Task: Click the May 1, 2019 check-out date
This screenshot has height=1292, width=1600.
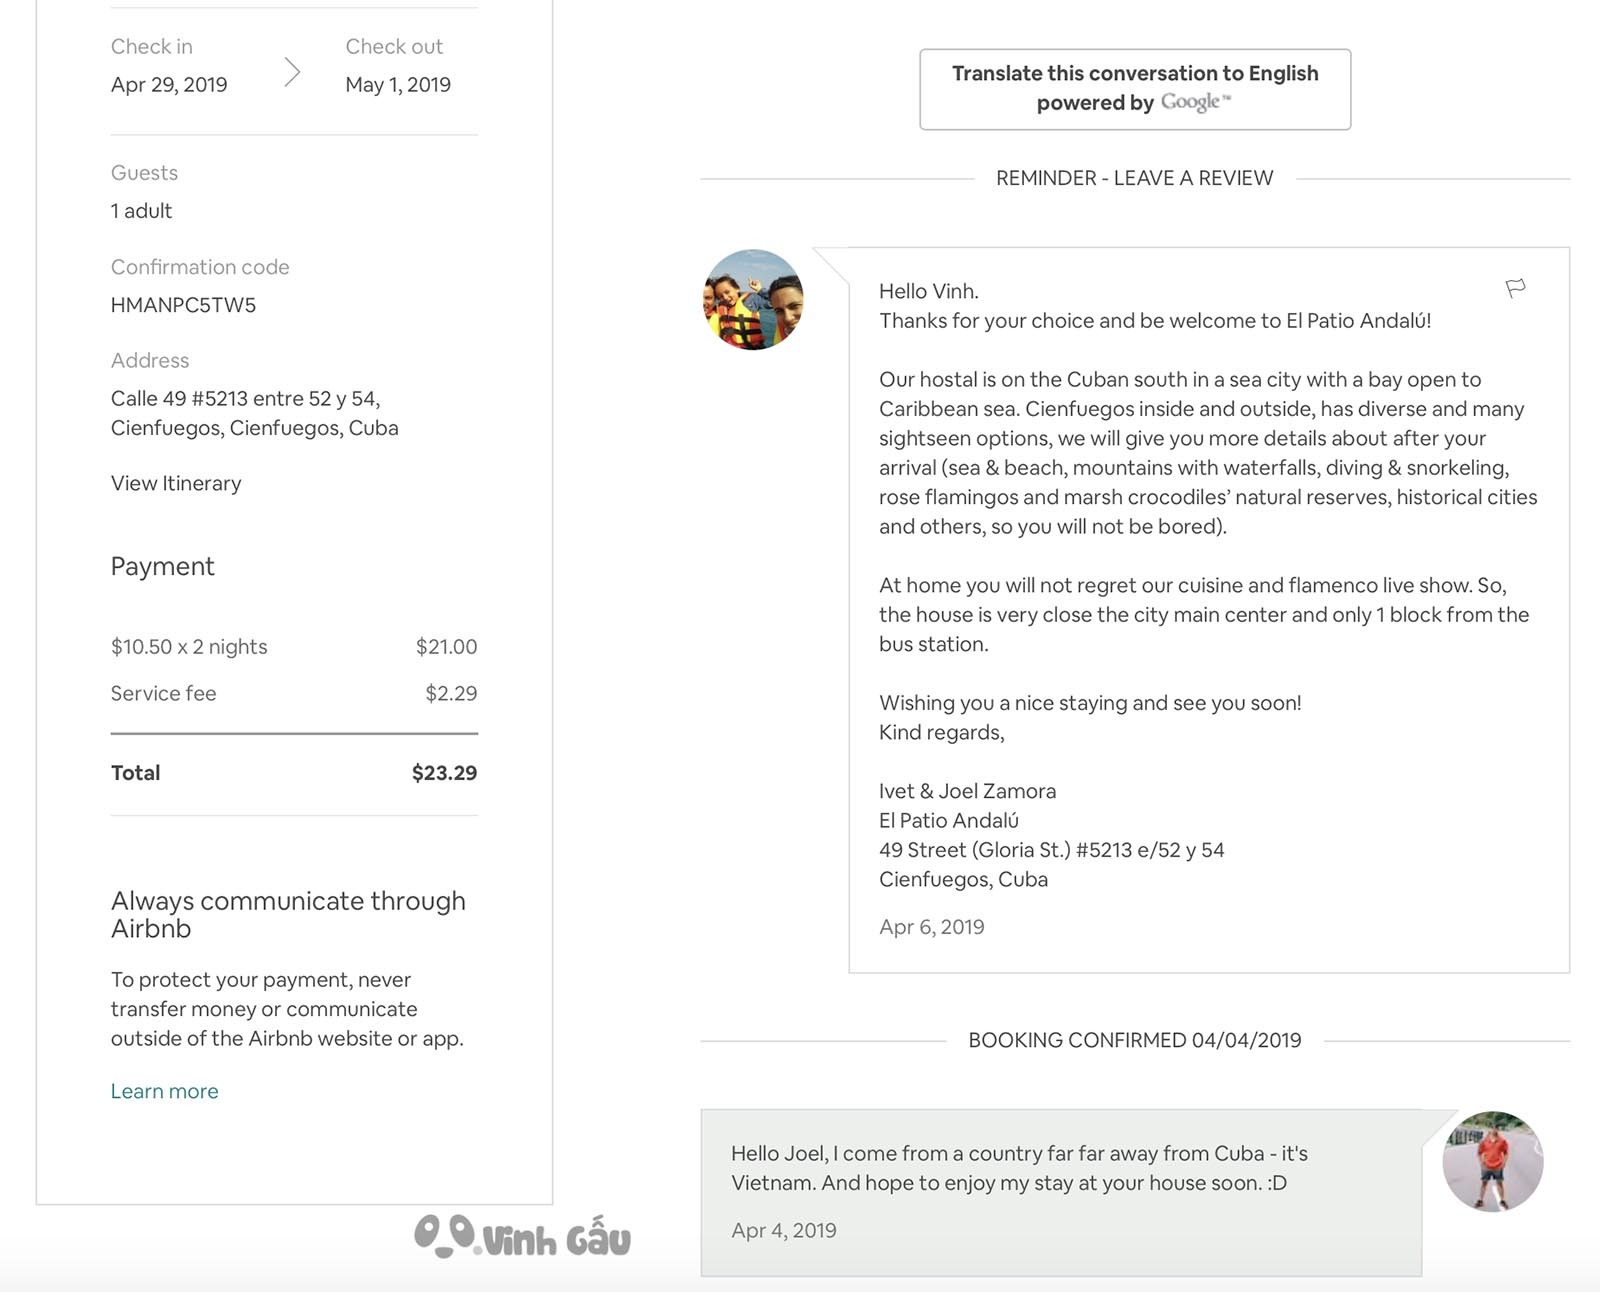Action: [398, 85]
